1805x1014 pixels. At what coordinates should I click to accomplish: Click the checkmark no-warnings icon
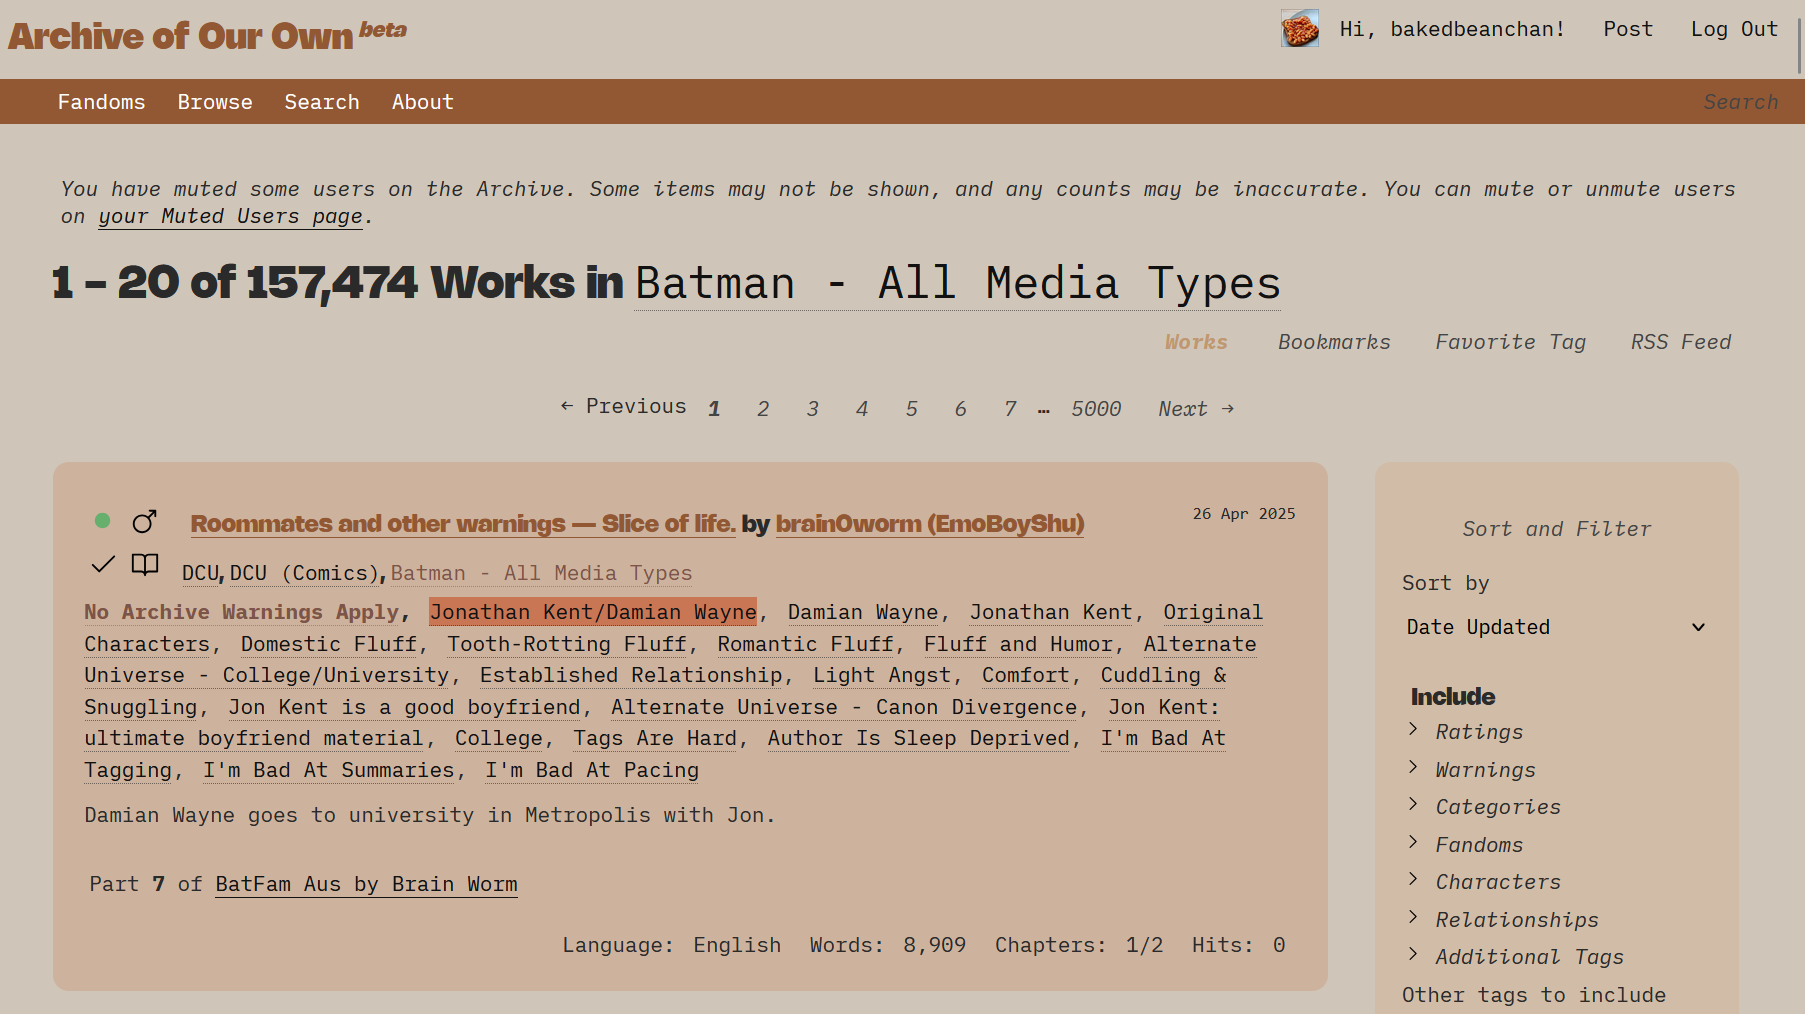(x=103, y=564)
